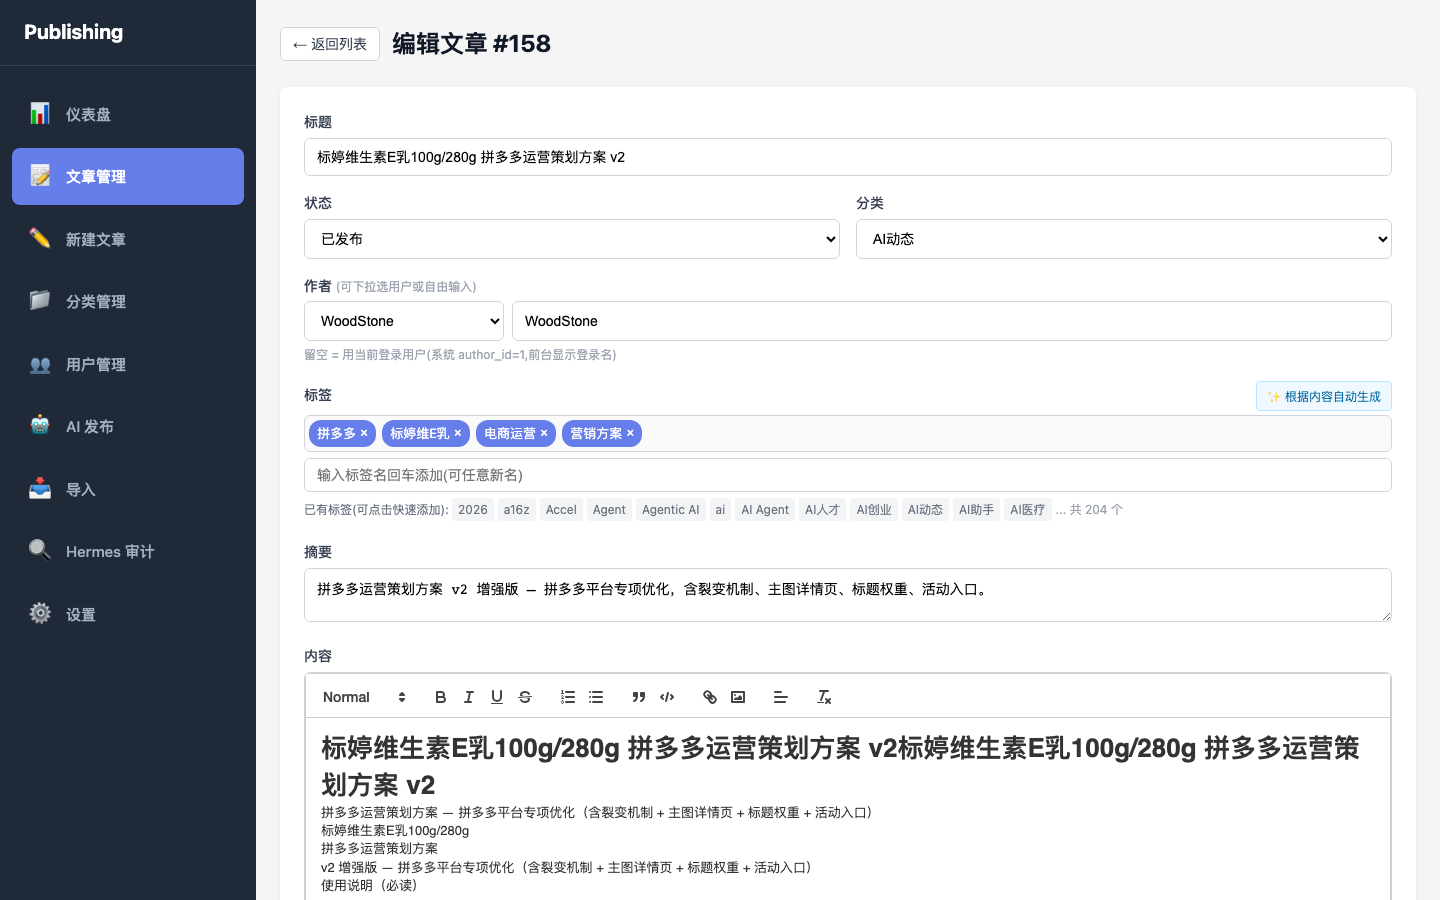Screen dimensions: 1440x900
Task: Click the tag name input field
Action: 848,475
